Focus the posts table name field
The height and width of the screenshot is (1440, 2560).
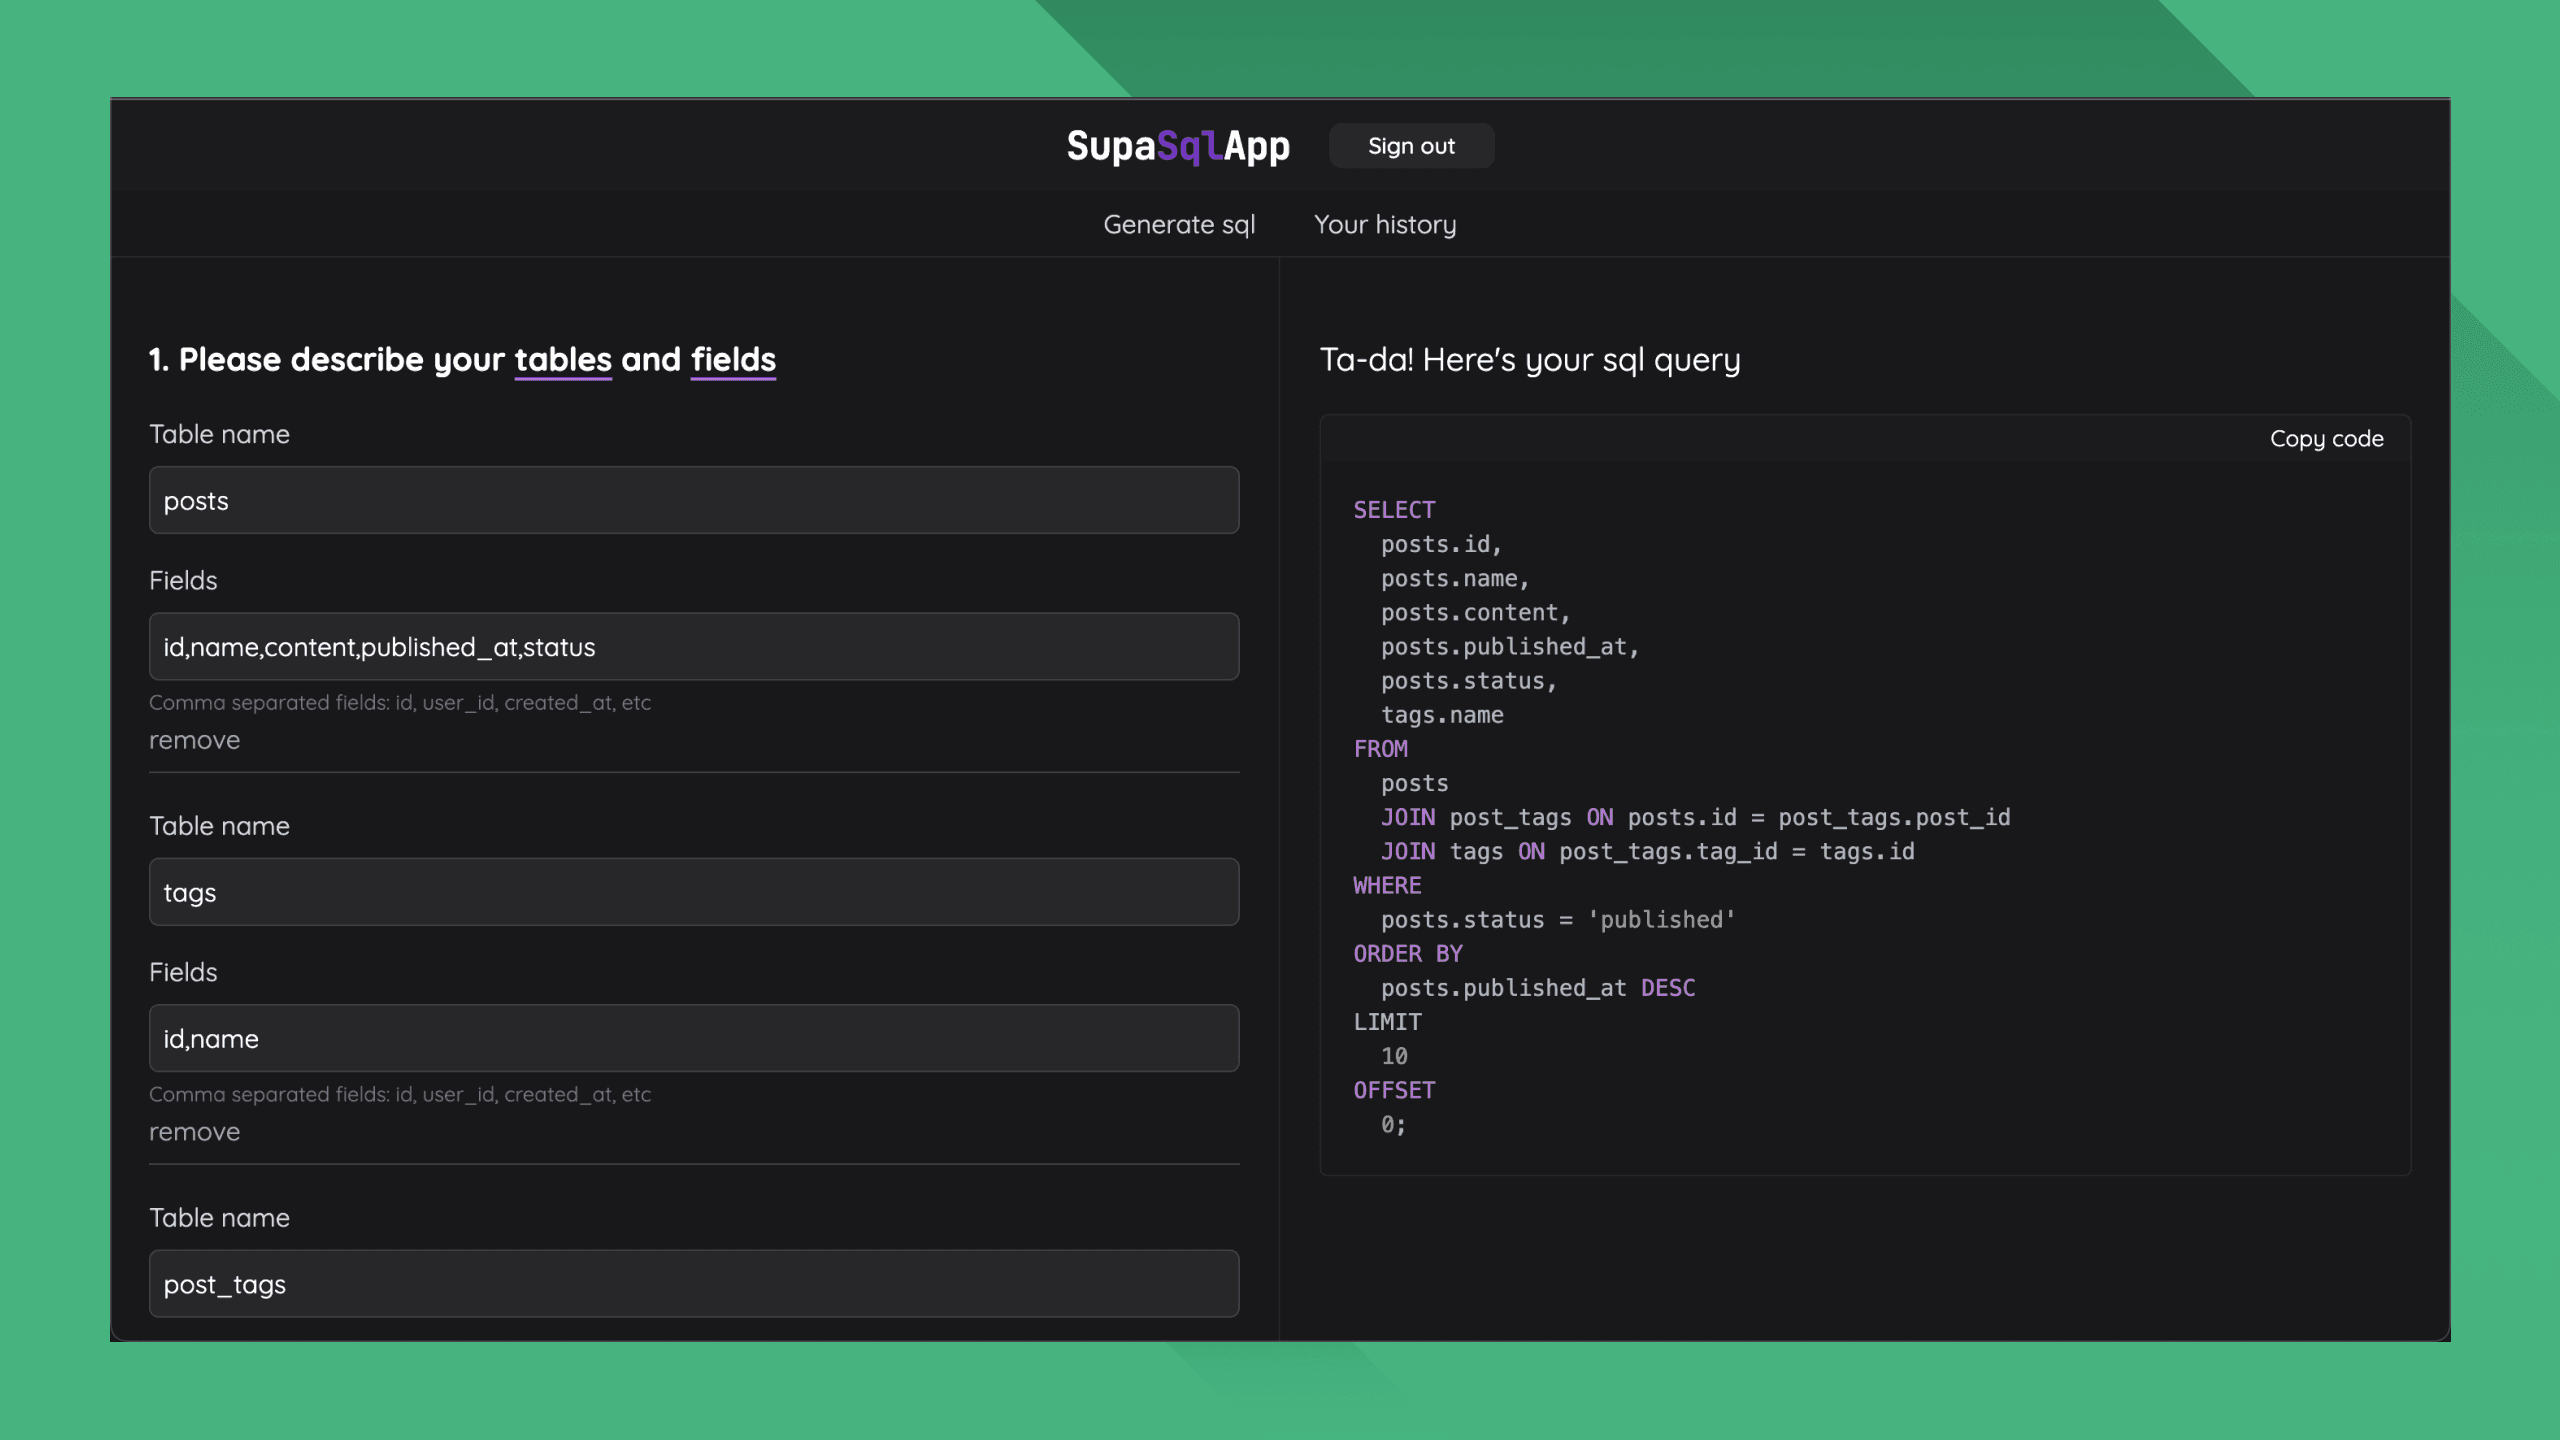(693, 500)
